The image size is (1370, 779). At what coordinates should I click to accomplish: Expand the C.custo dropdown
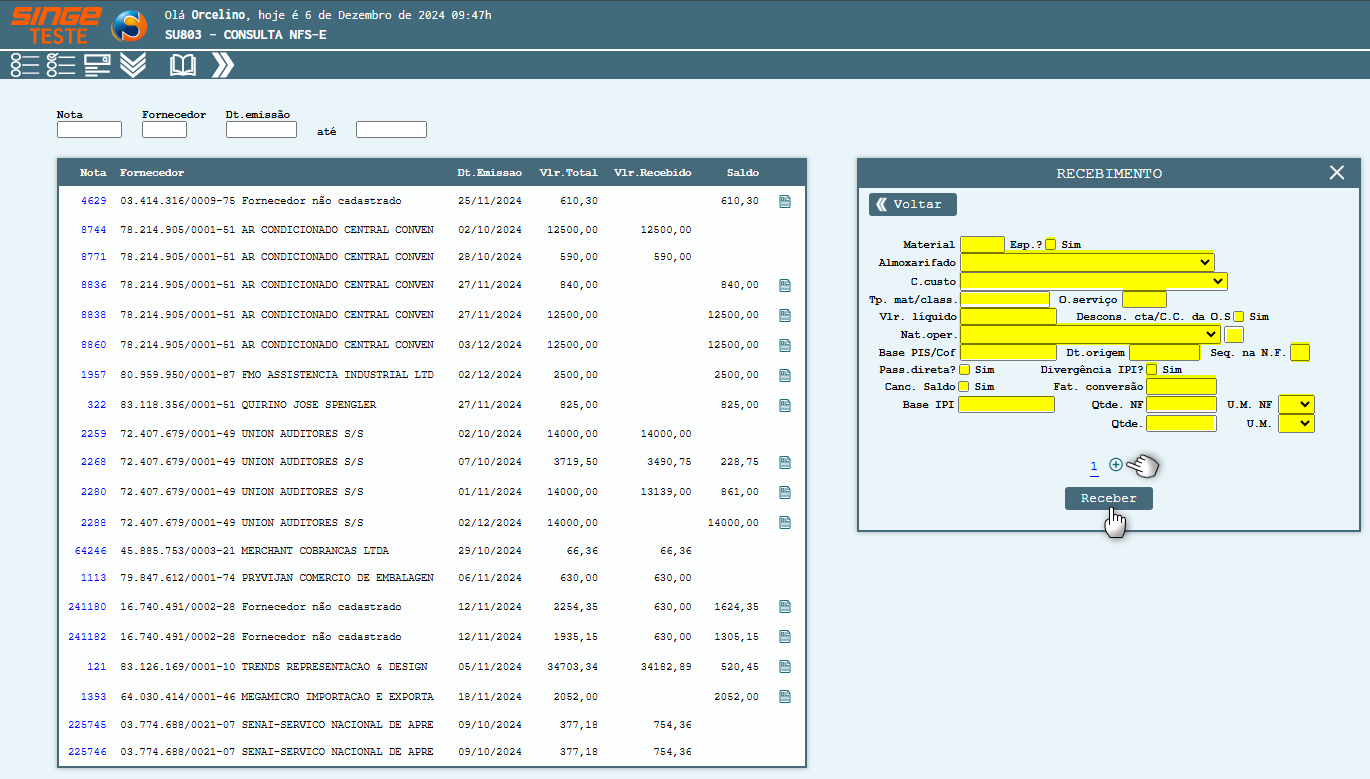click(x=1093, y=282)
